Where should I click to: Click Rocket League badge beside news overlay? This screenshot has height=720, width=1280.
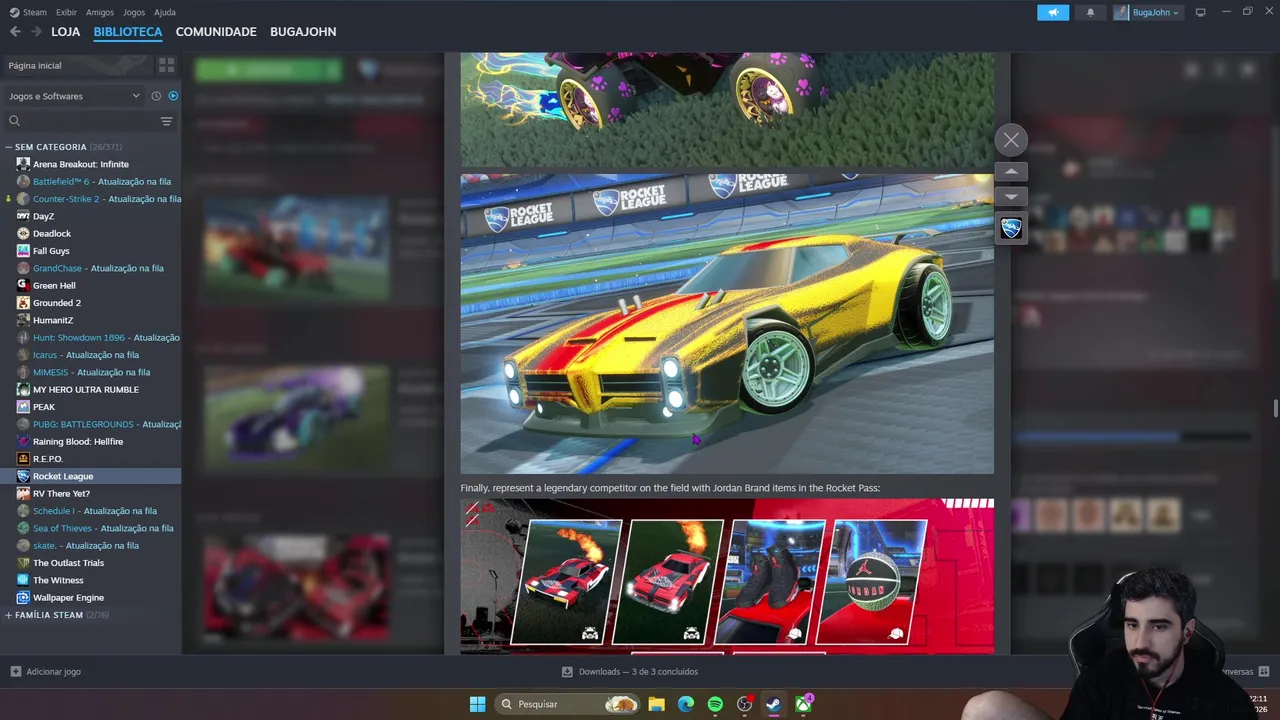click(x=1011, y=228)
